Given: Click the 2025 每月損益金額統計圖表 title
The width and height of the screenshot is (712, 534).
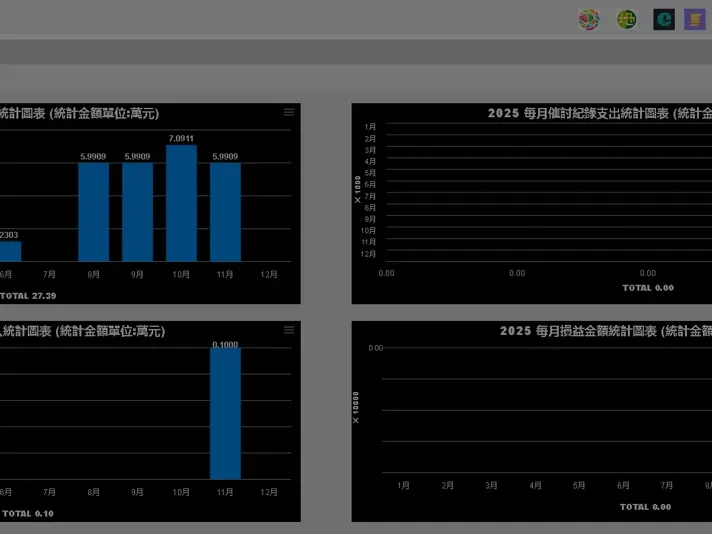Looking at the screenshot, I should [605, 331].
